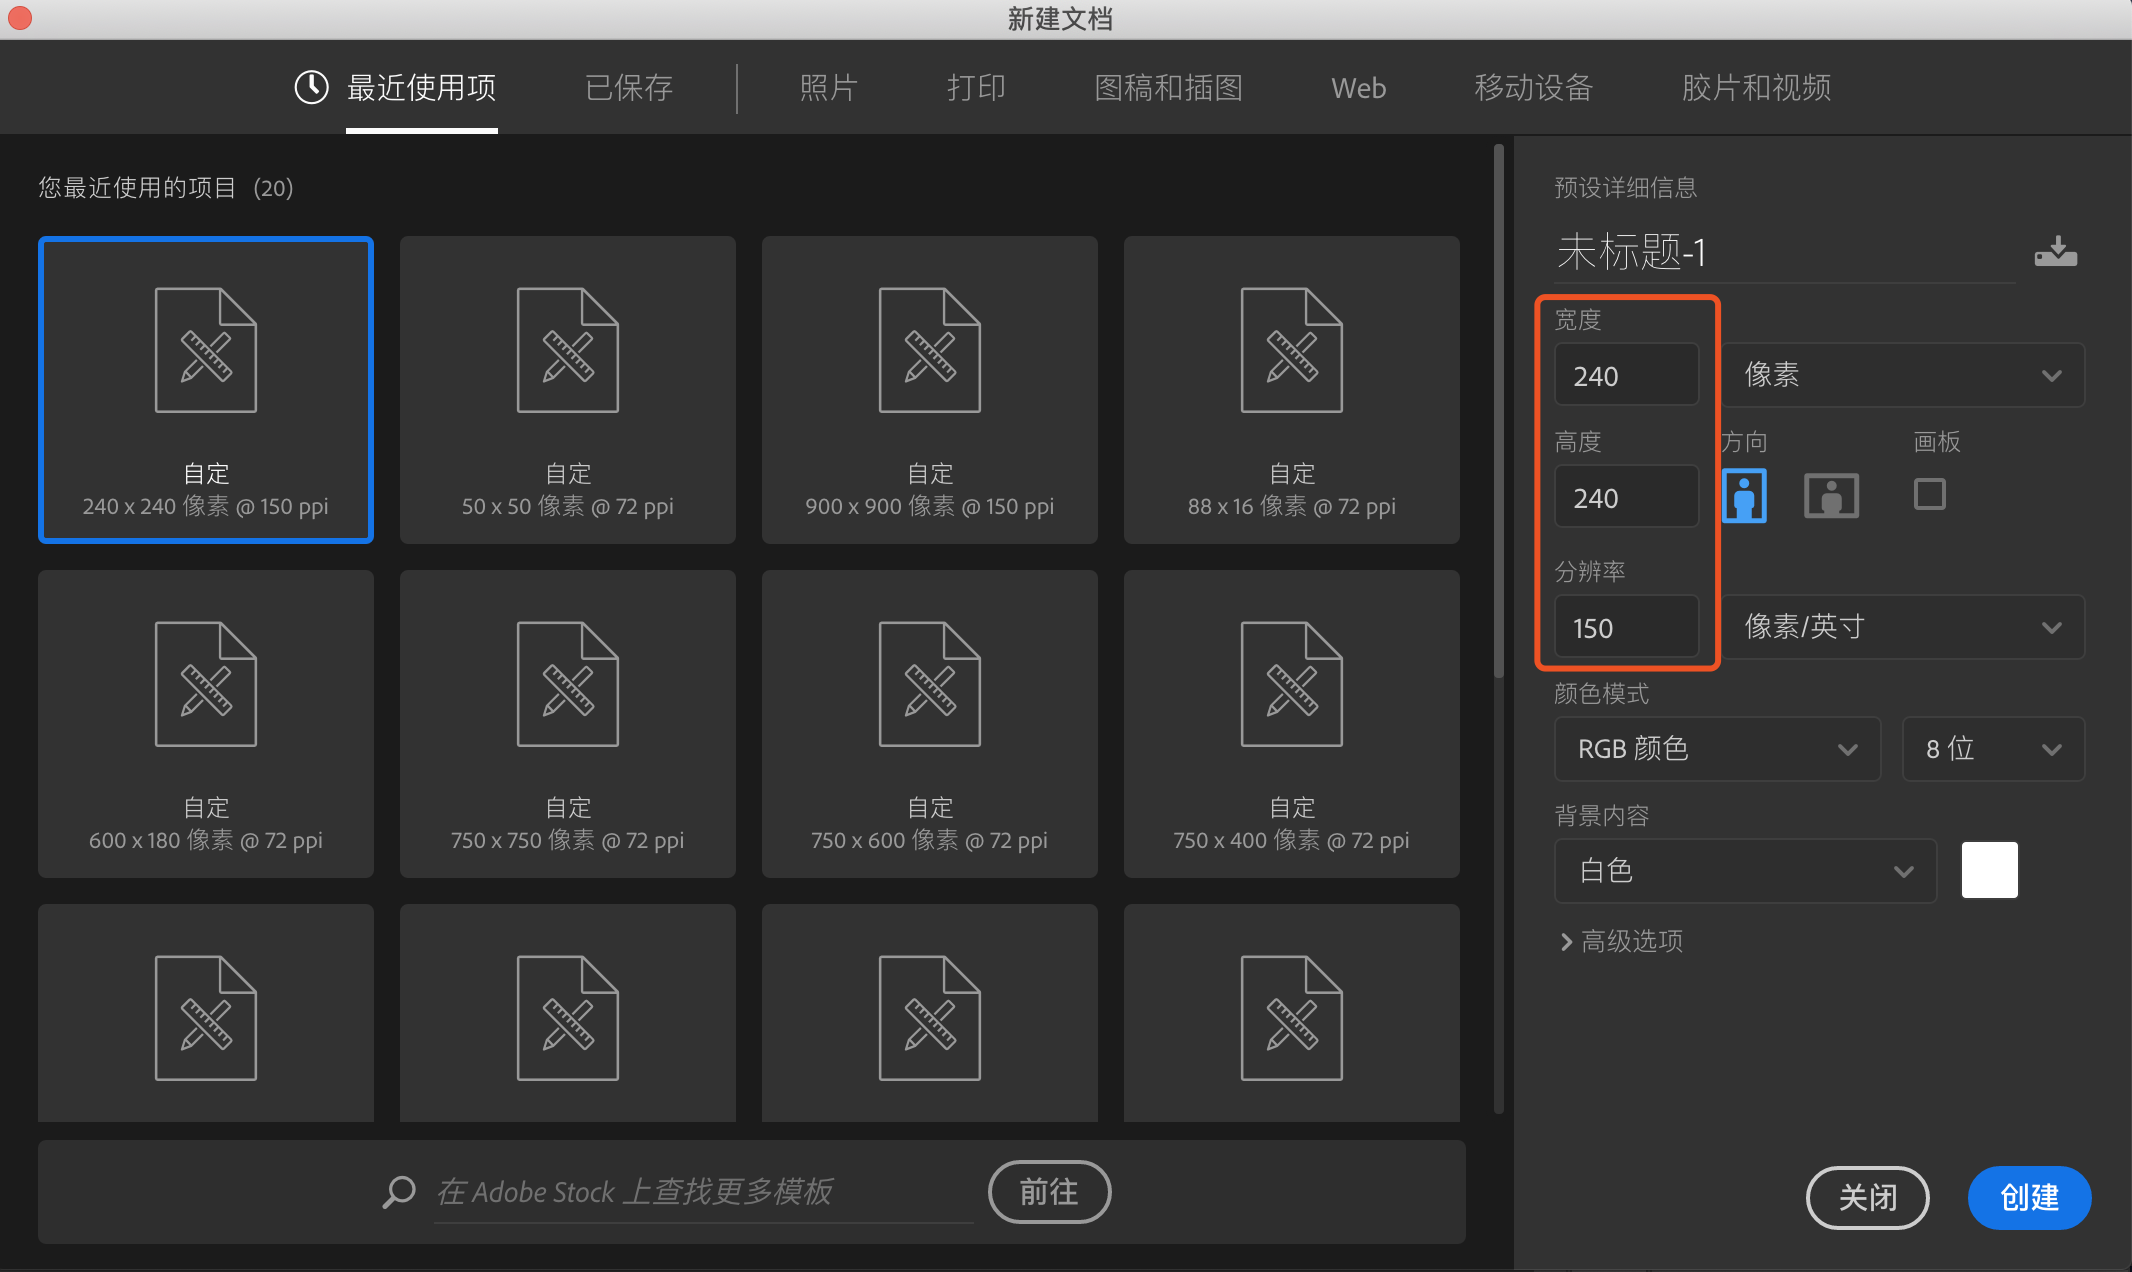Screen dimensions: 2132x1272
Task: Click the 创建 button
Action: (2029, 1197)
